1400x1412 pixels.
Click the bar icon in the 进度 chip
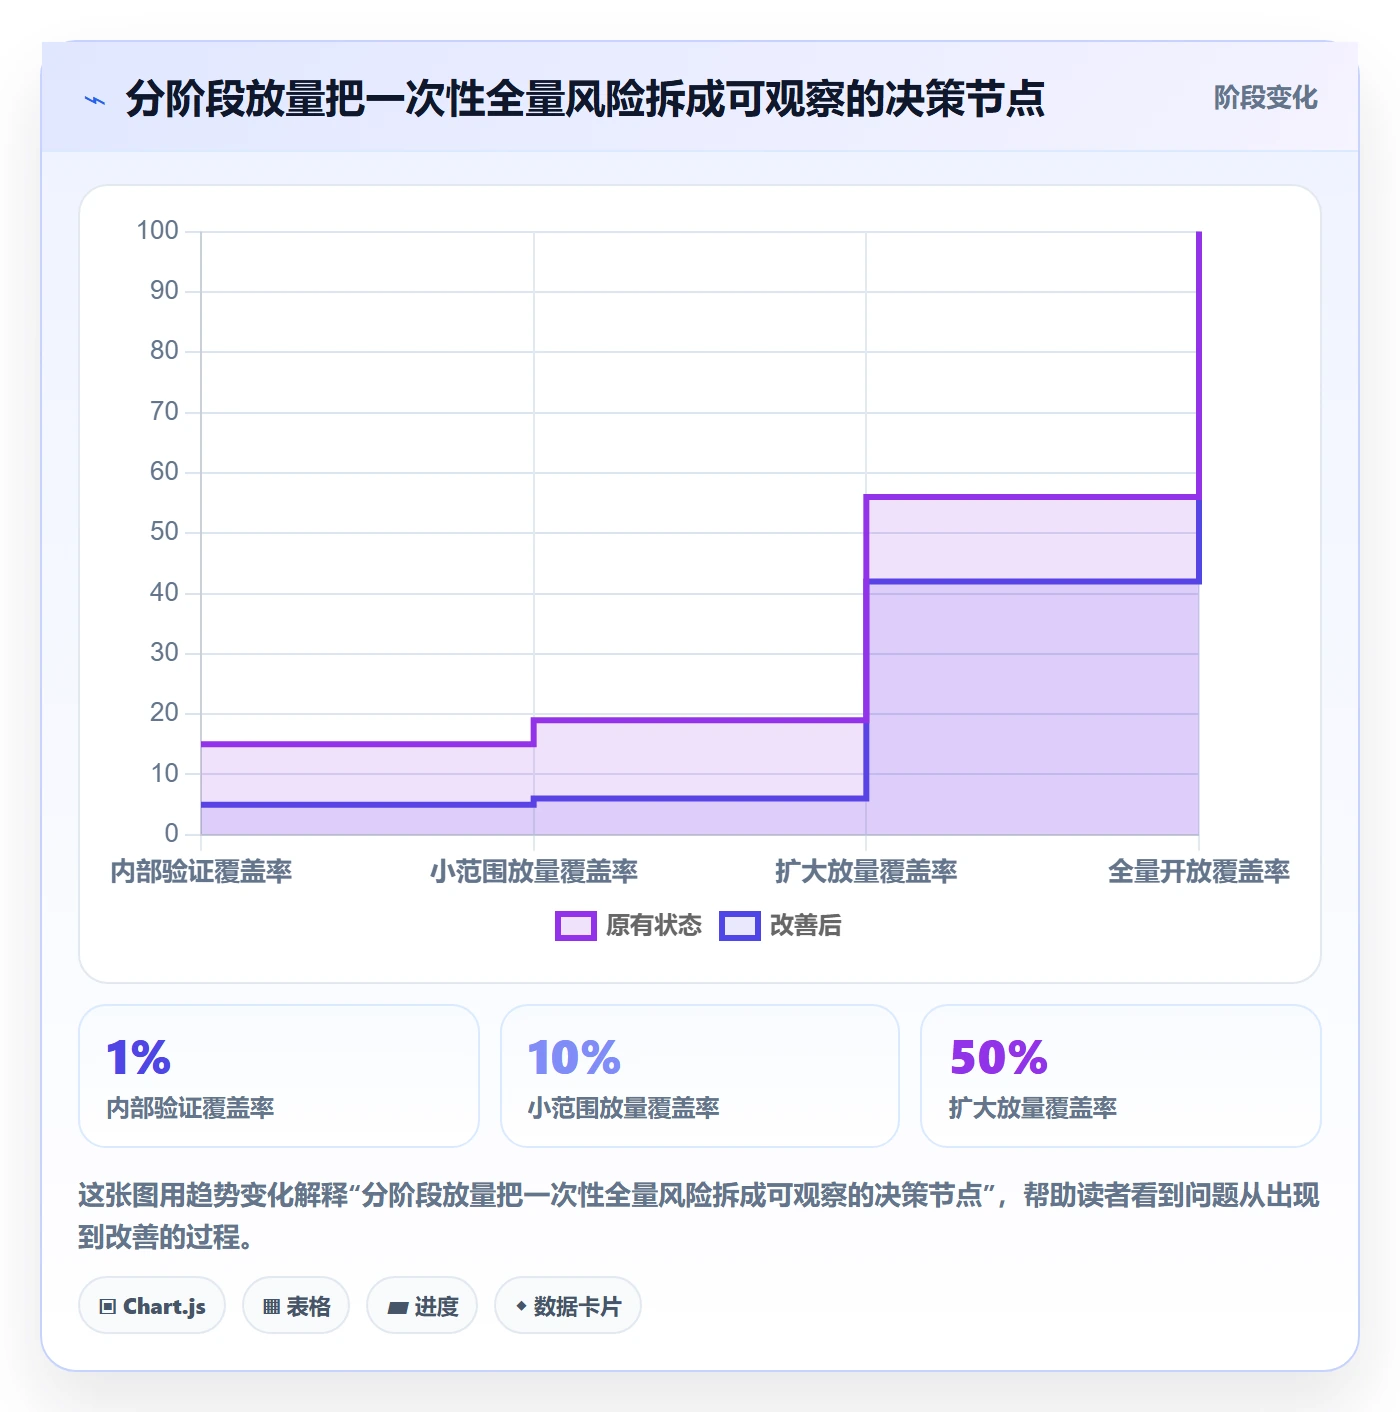[398, 1307]
